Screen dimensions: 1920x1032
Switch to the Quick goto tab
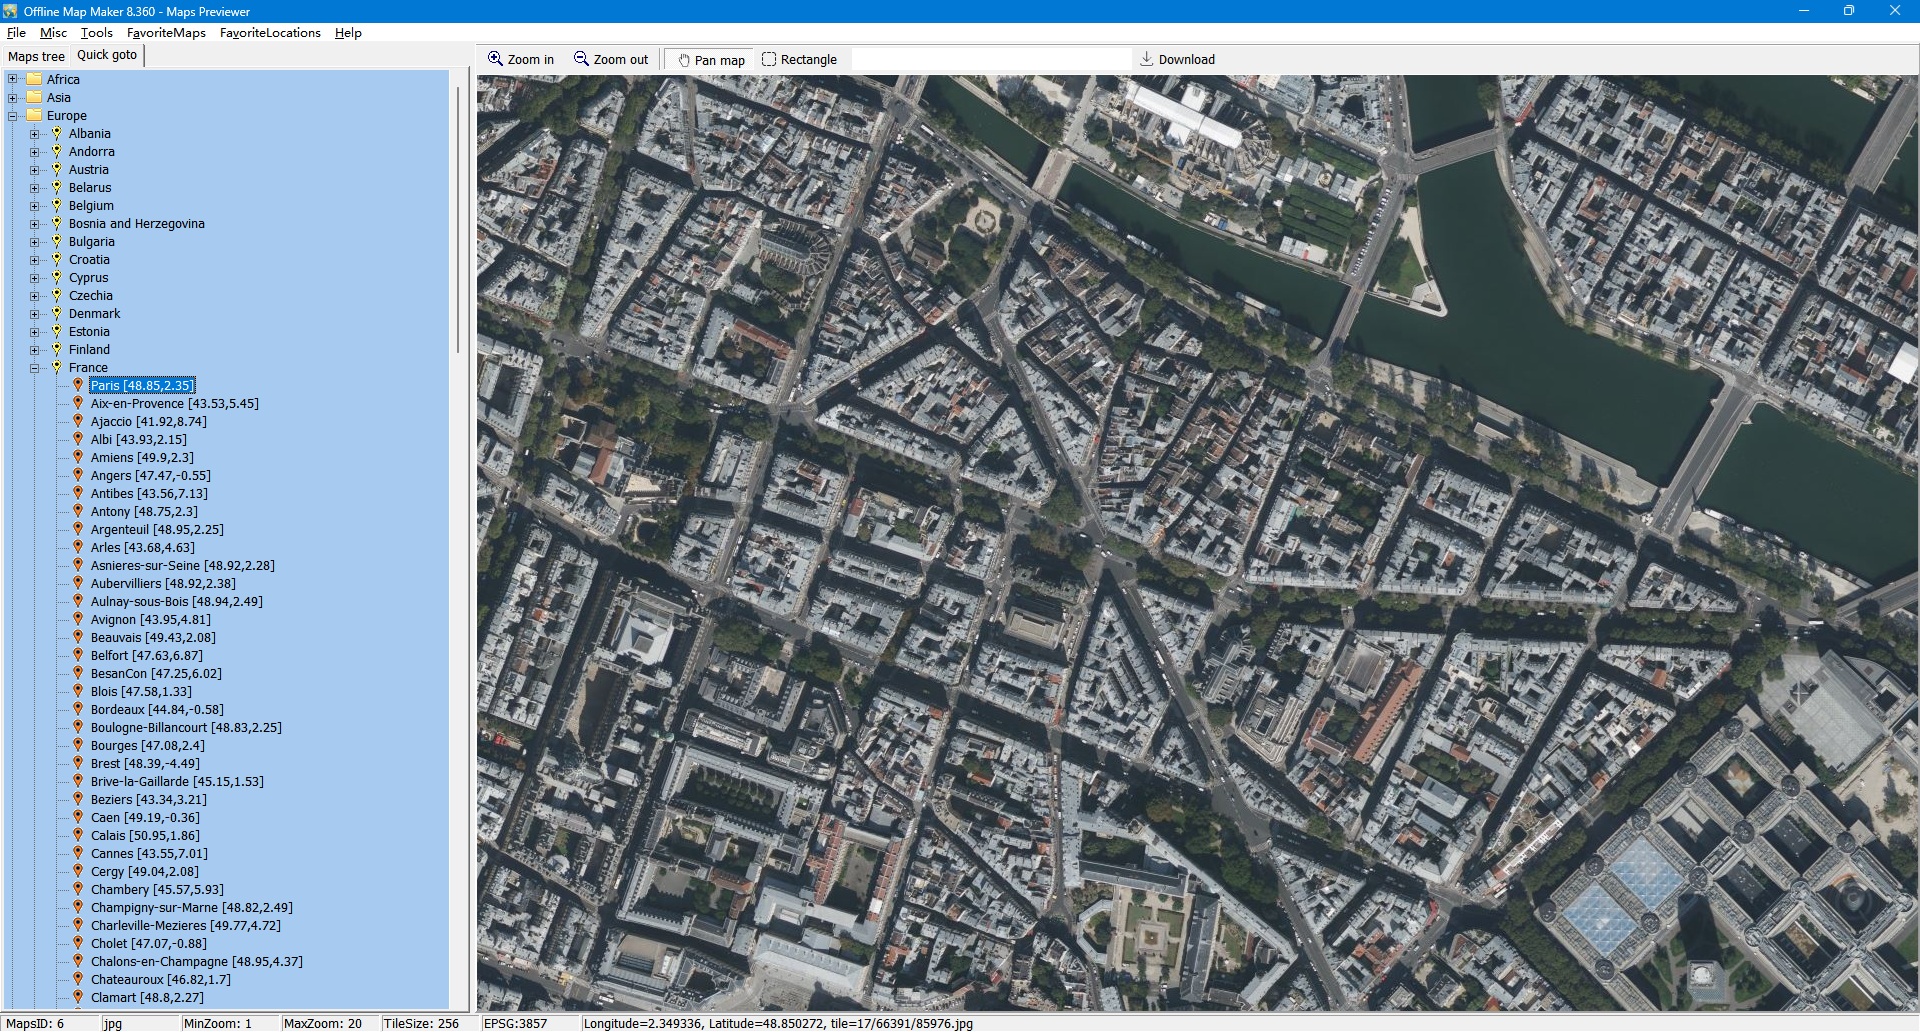(107, 55)
